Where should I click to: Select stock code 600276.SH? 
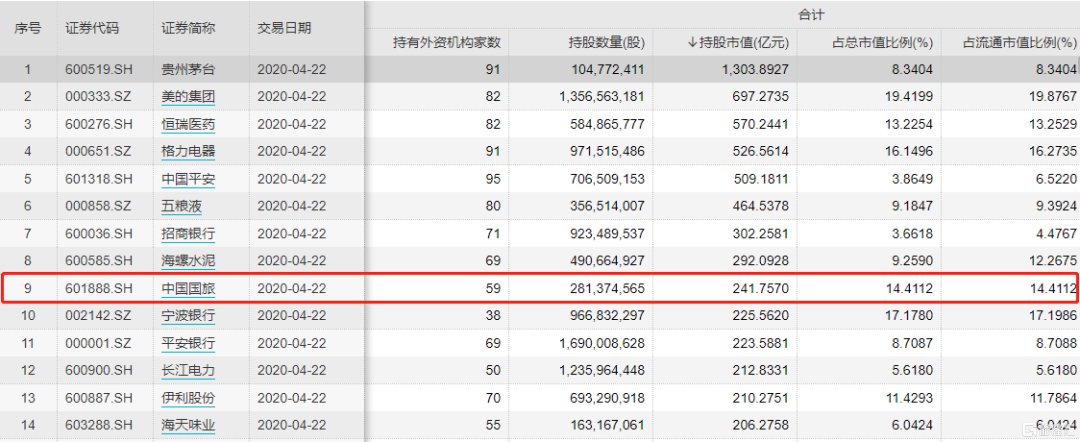[x=98, y=124]
